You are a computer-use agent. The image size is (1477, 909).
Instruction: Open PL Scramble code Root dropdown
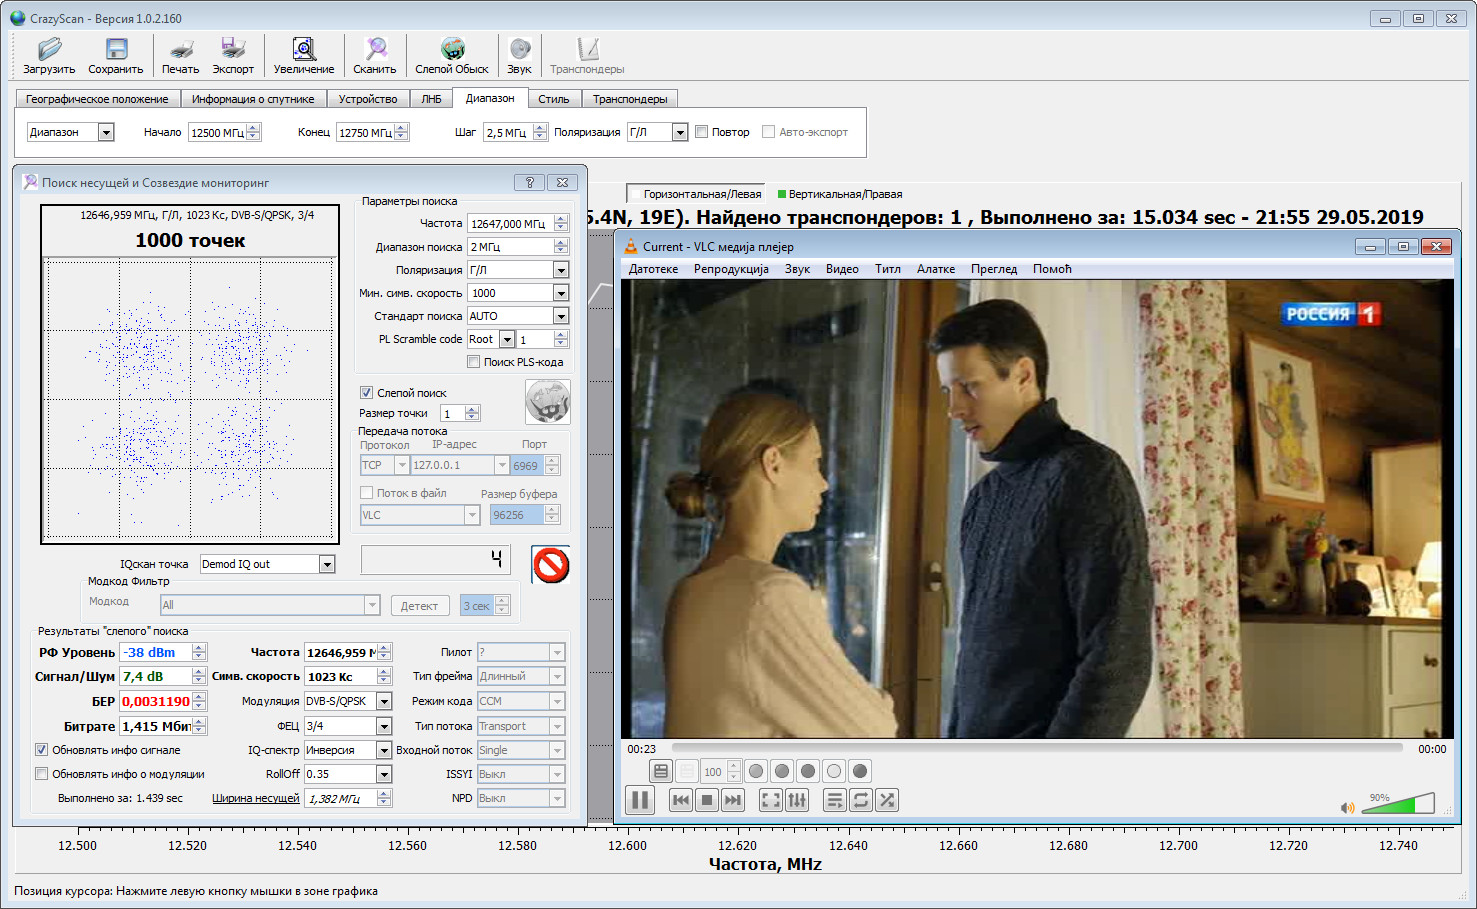(x=507, y=340)
